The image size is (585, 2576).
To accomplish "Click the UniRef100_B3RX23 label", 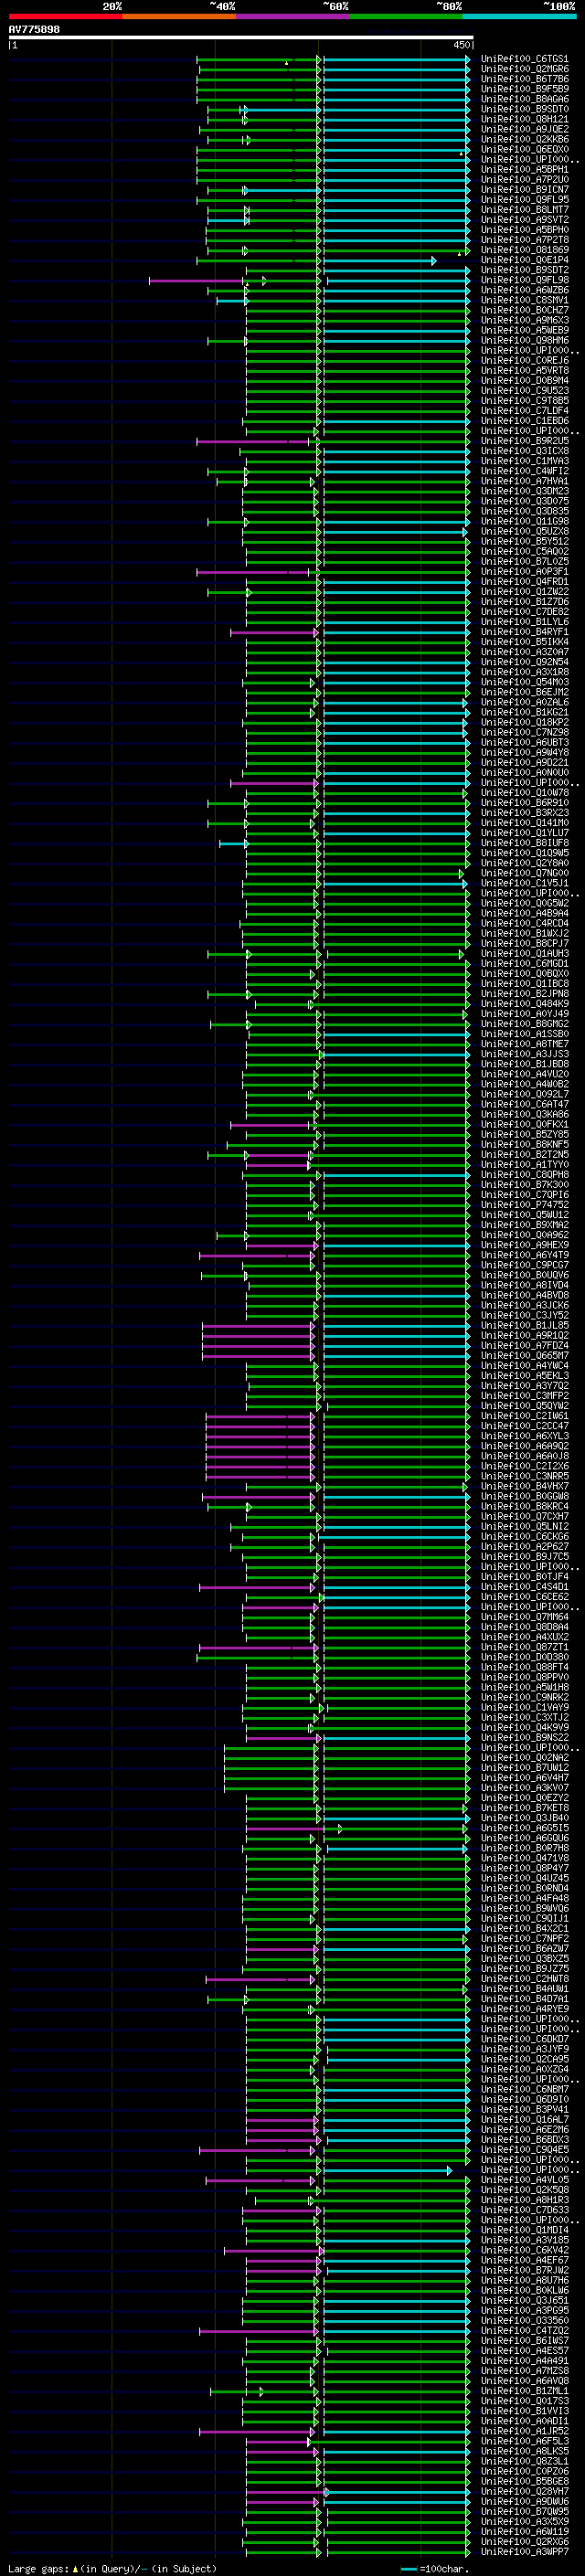I will pos(524,813).
